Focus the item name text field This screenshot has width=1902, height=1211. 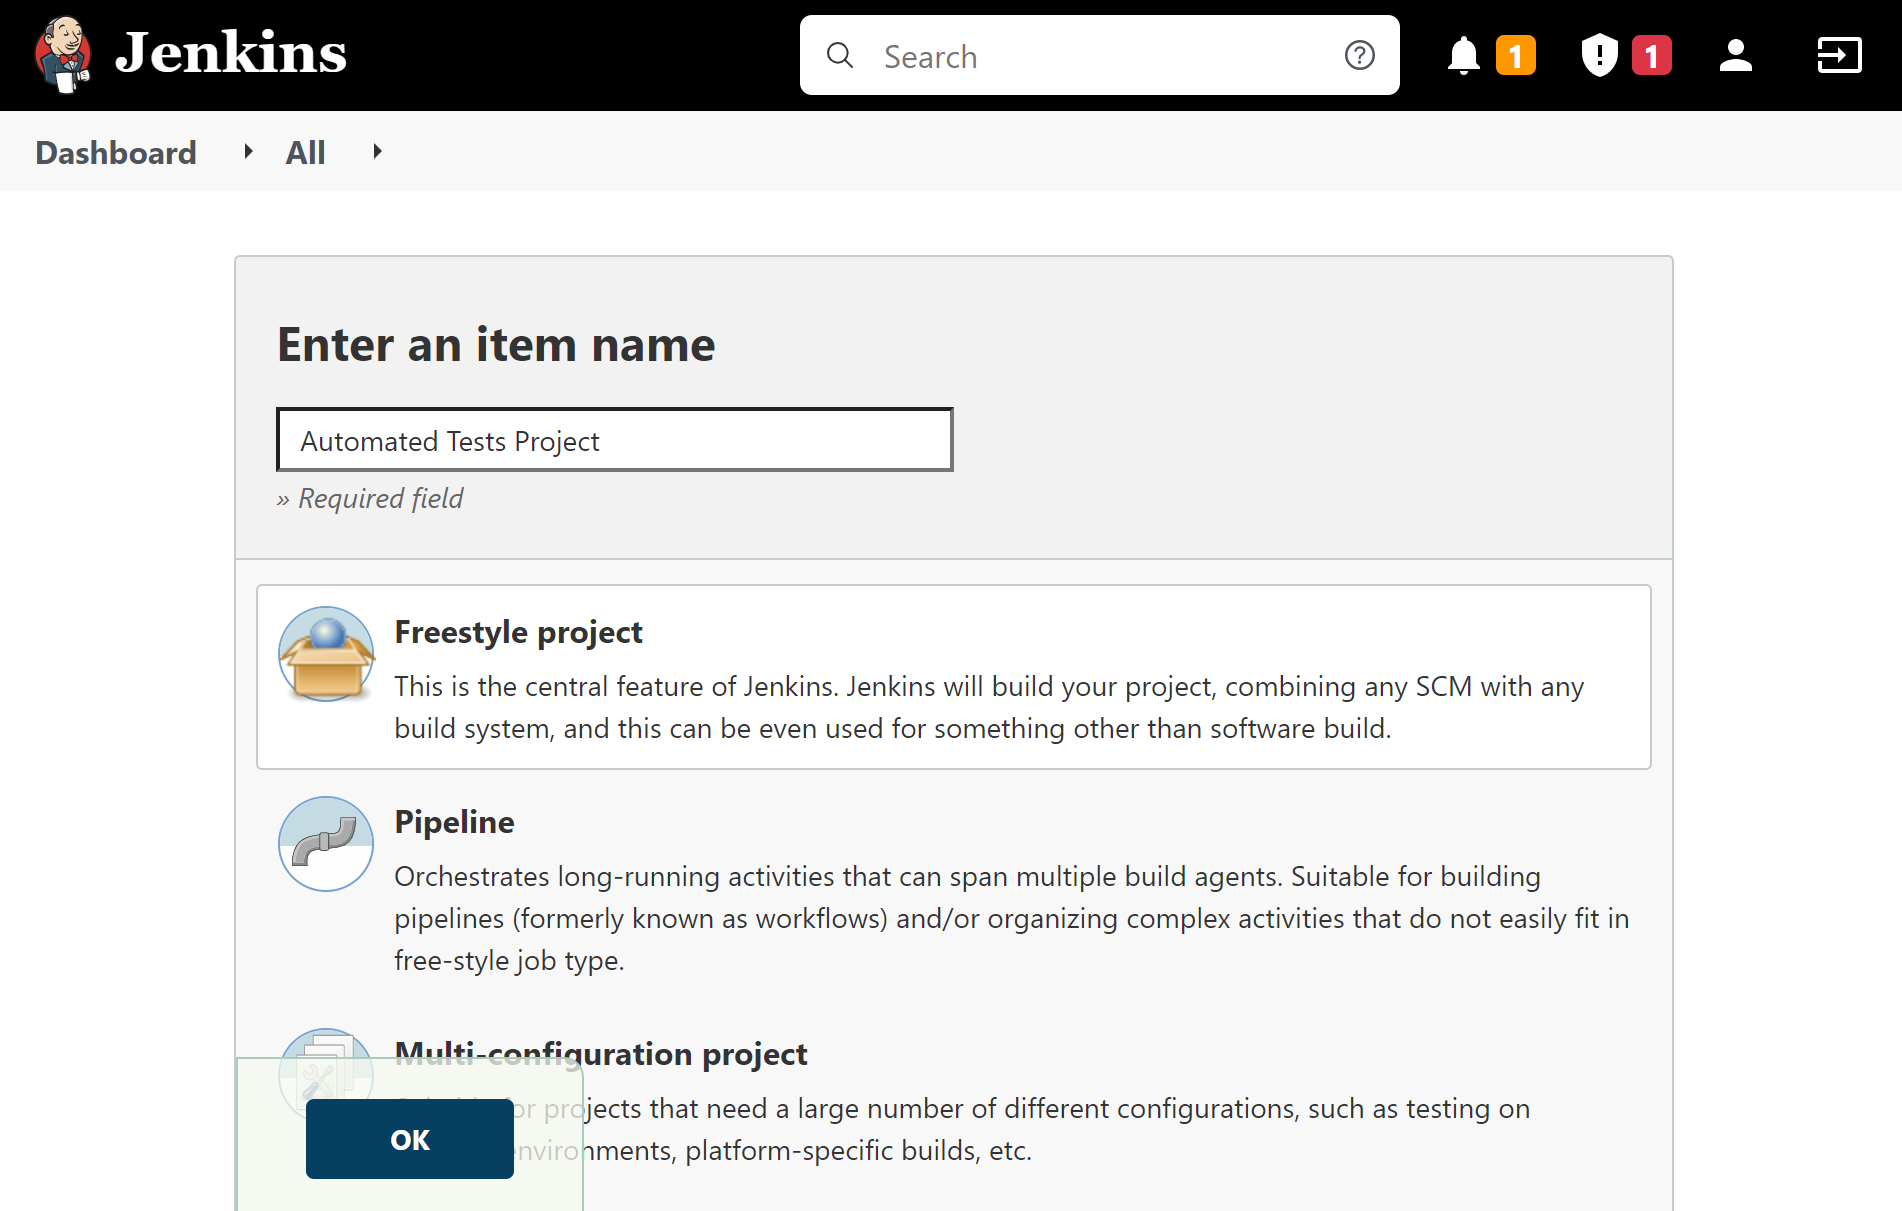614,440
